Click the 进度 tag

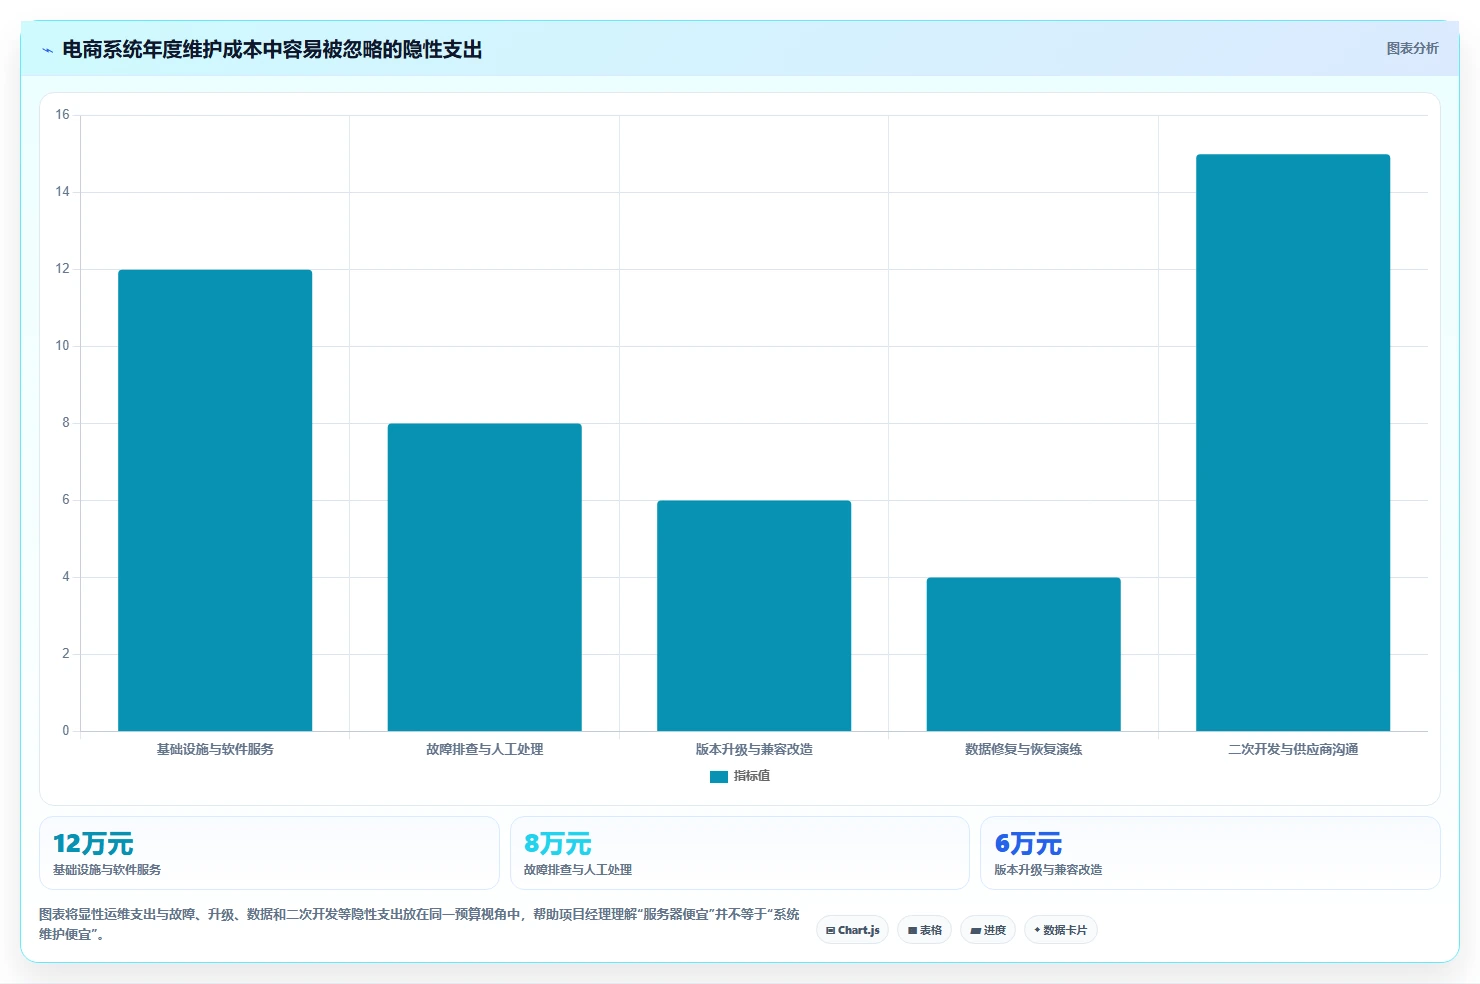tap(988, 930)
